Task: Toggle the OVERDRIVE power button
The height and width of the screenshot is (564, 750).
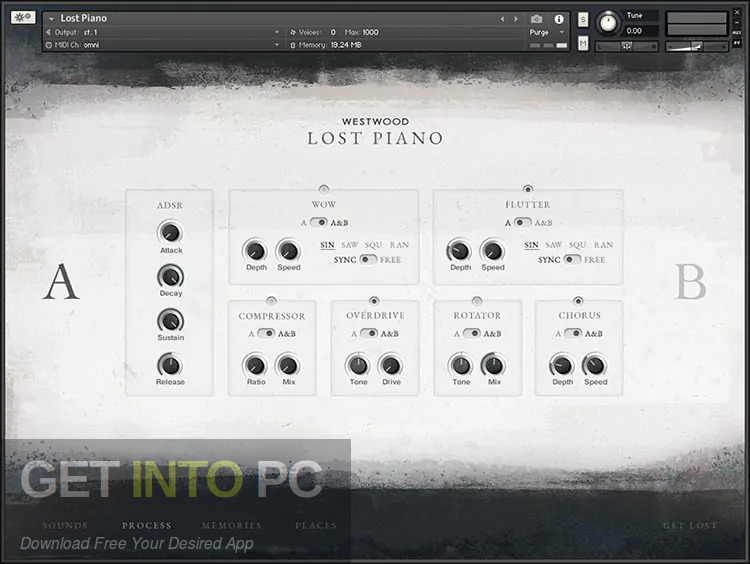Action: [374, 301]
